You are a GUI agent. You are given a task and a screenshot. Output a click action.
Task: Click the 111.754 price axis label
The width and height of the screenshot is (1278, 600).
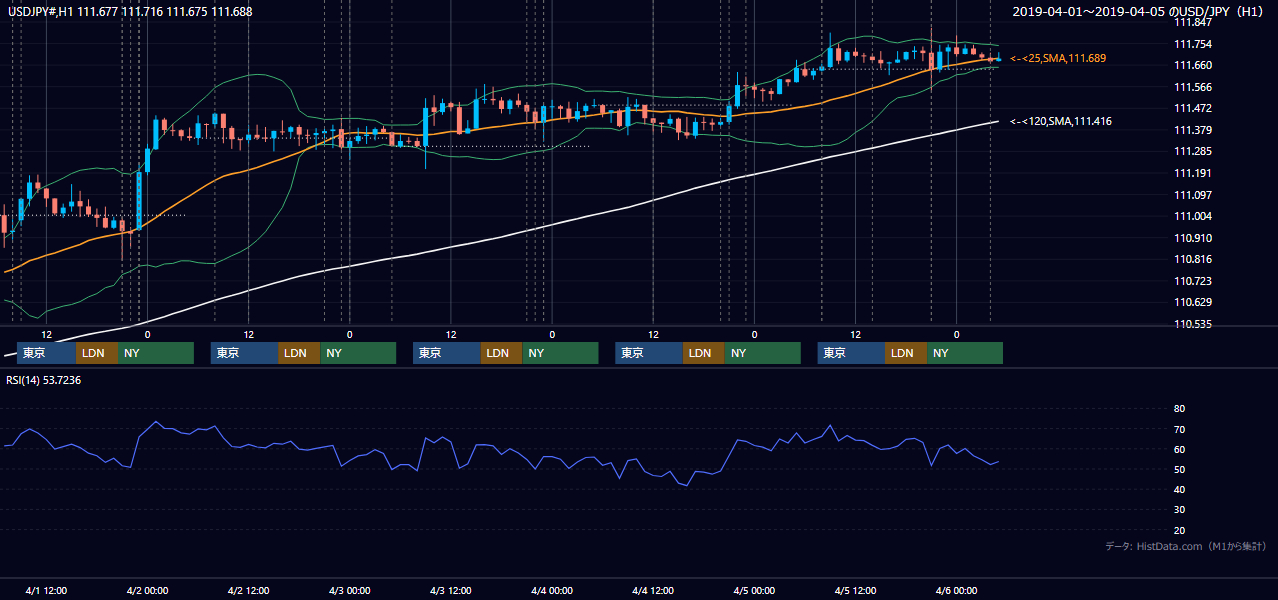click(1192, 44)
